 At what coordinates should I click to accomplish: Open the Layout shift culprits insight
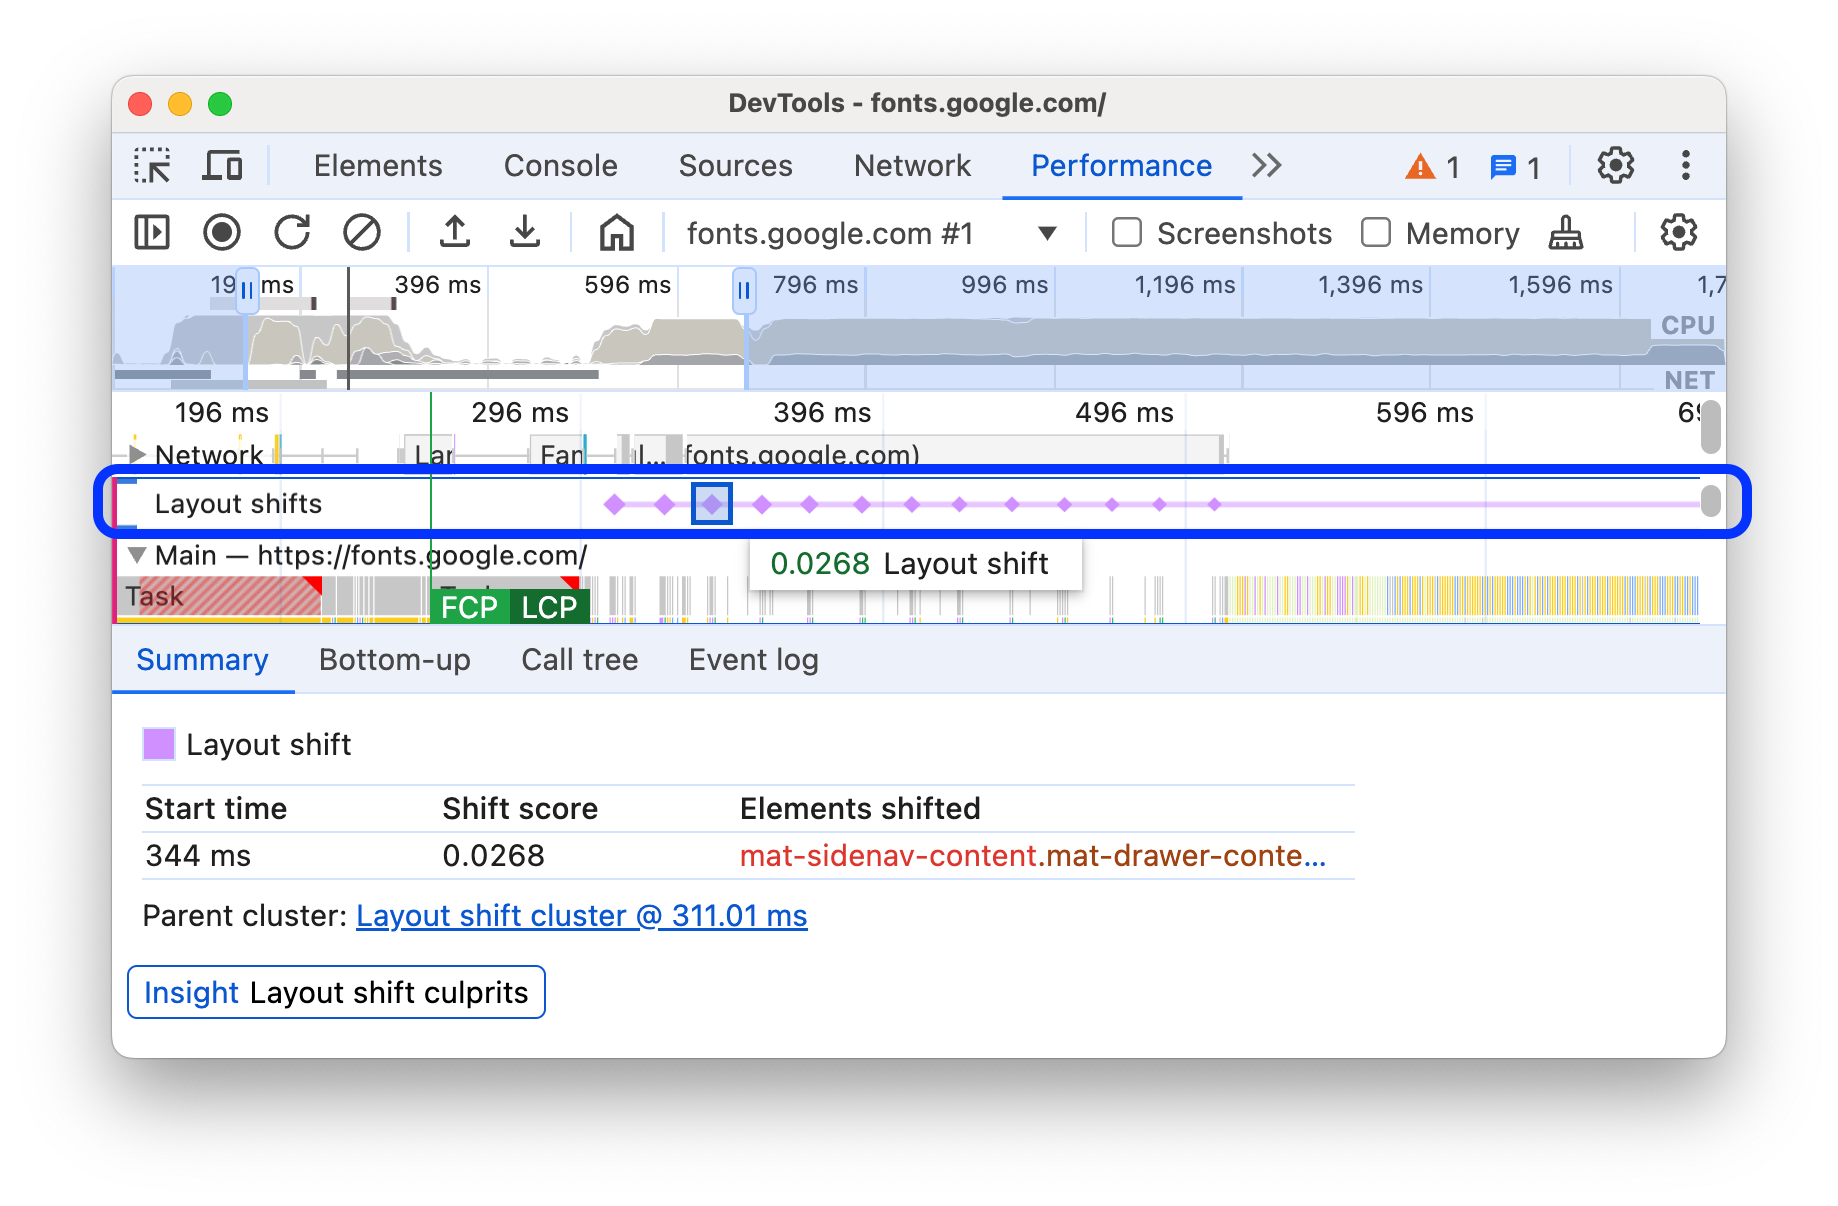[336, 992]
